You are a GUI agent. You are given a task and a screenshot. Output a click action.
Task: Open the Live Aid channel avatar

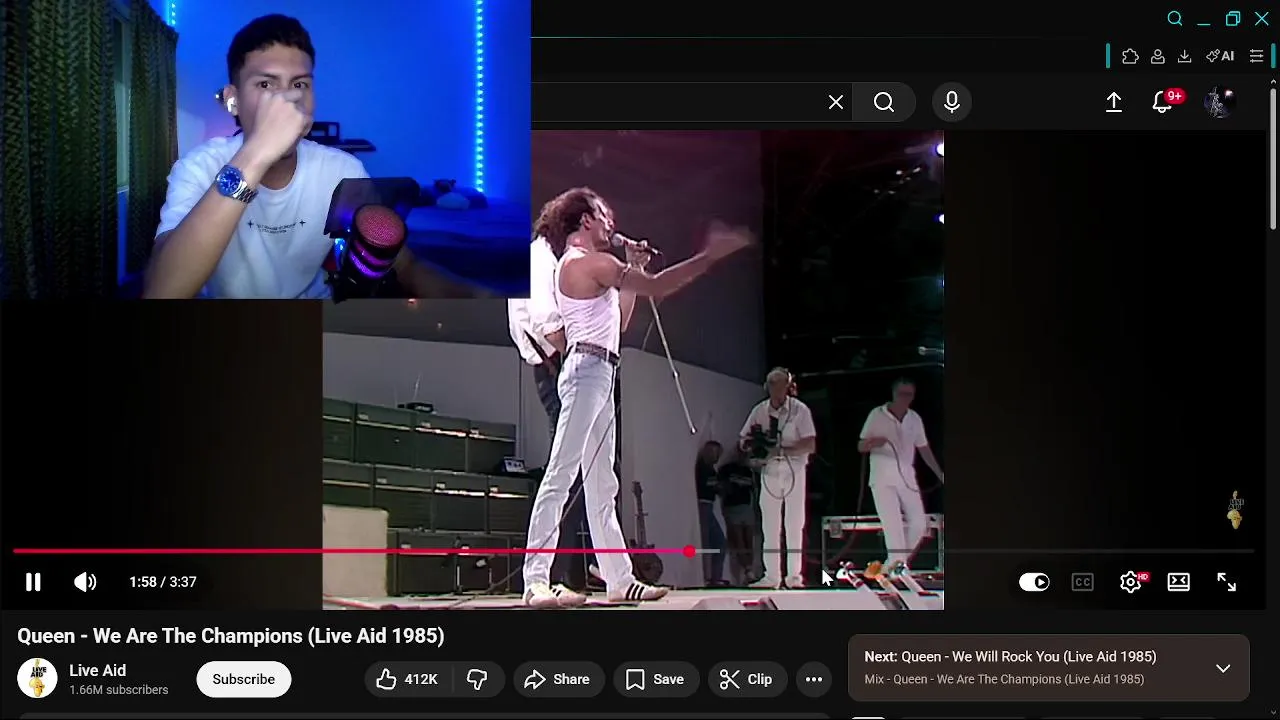click(37, 679)
